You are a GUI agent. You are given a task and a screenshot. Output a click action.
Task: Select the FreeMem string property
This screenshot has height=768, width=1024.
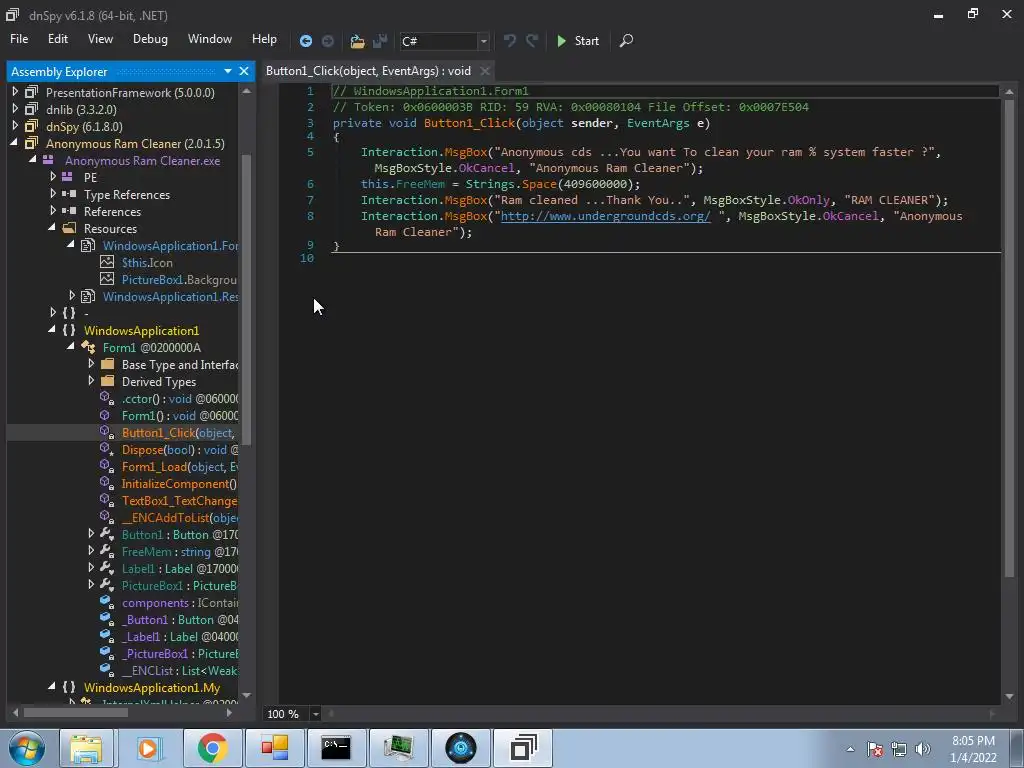[180, 552]
